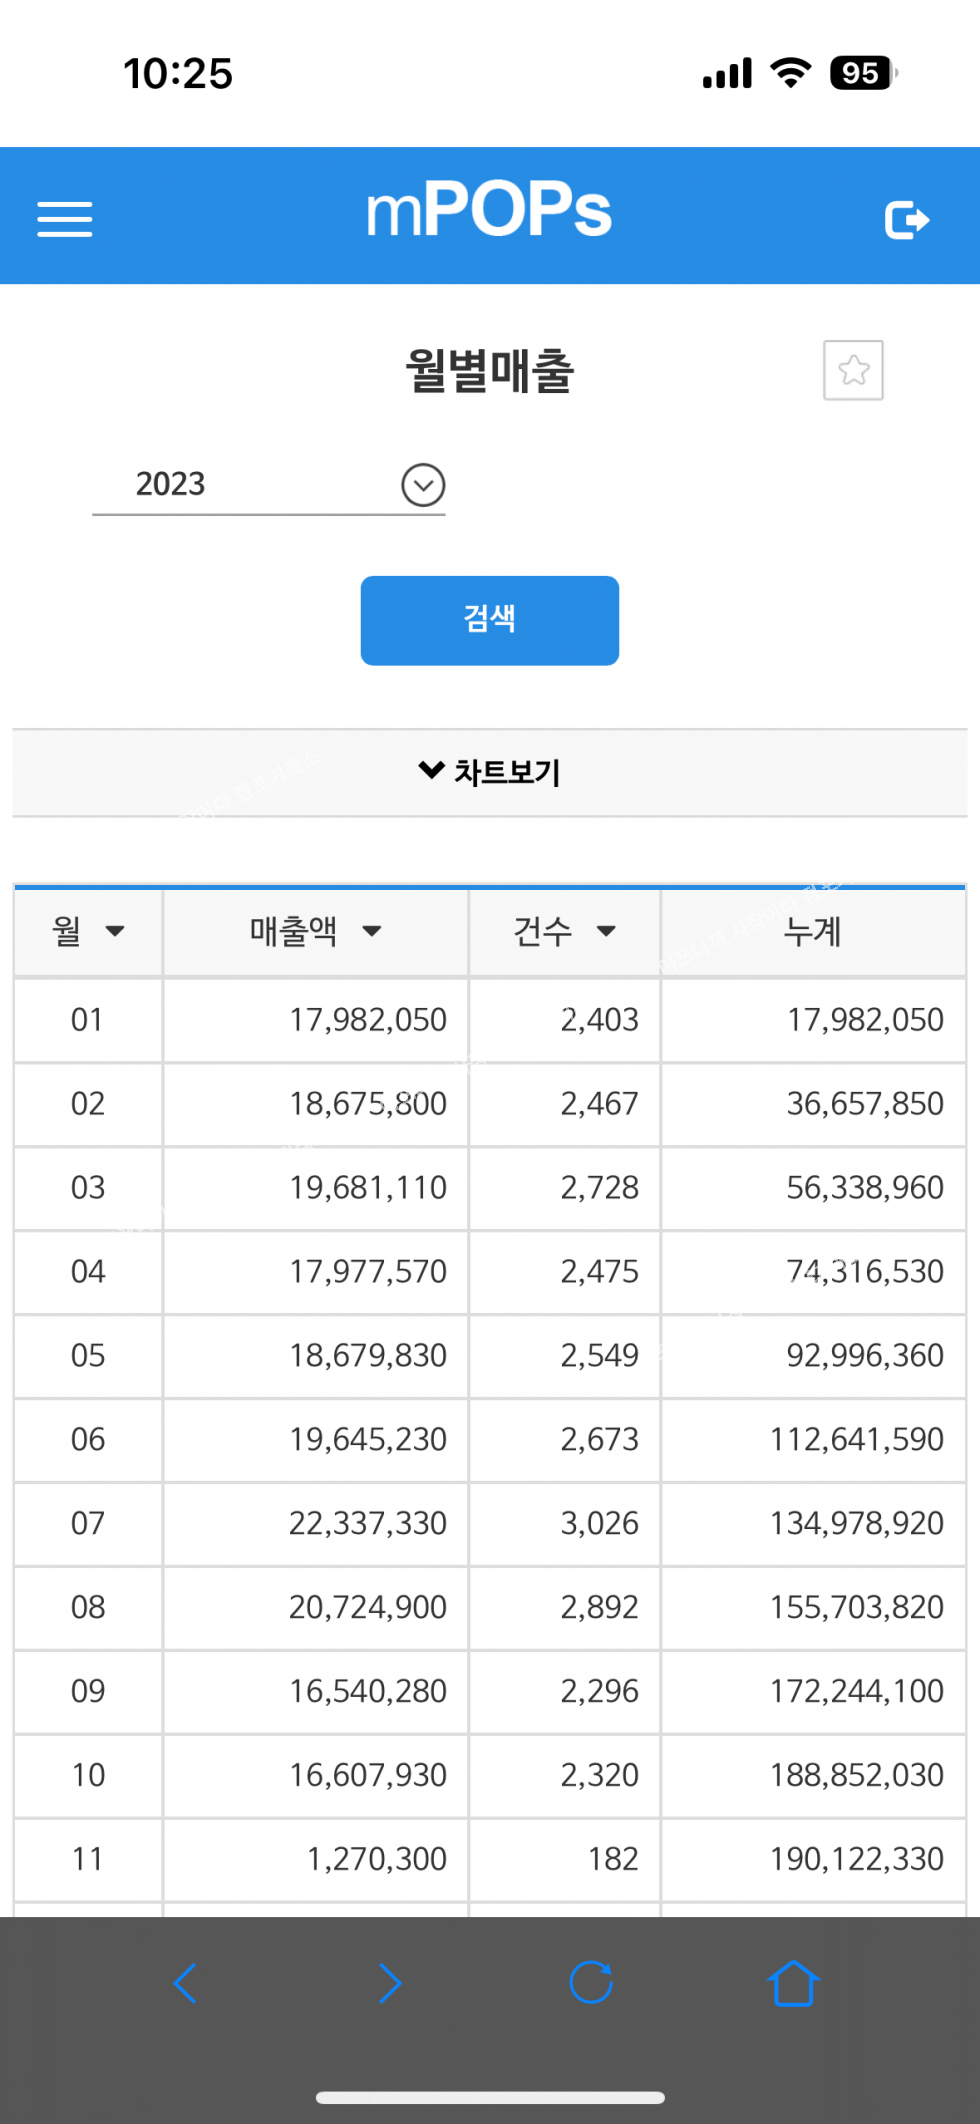Tap the logout icon in header
Image resolution: width=980 pixels, height=2124 pixels.
(906, 220)
